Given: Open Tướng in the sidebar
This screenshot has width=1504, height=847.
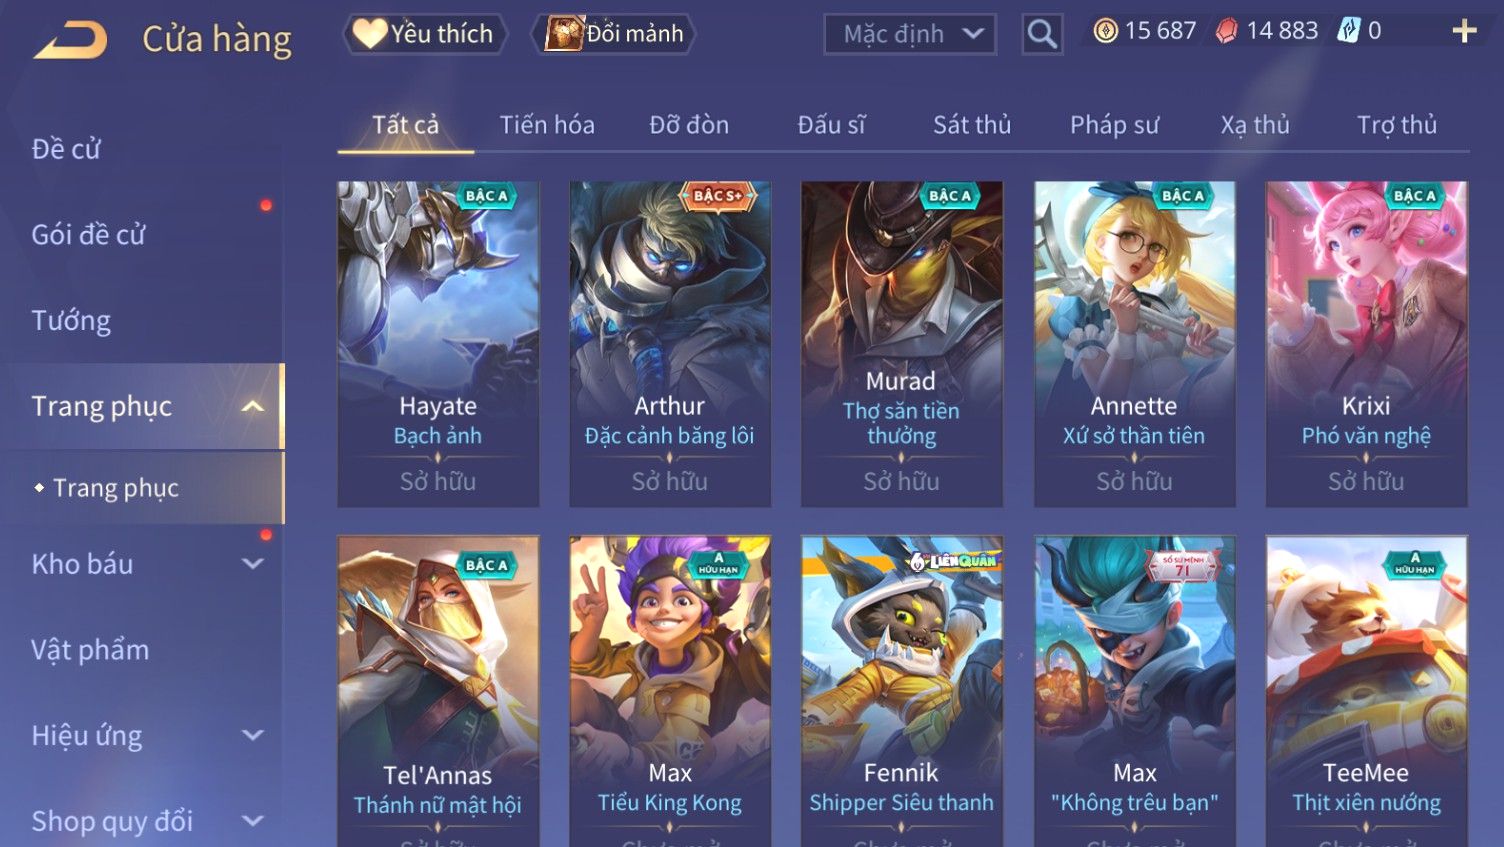Looking at the screenshot, I should click(x=71, y=321).
